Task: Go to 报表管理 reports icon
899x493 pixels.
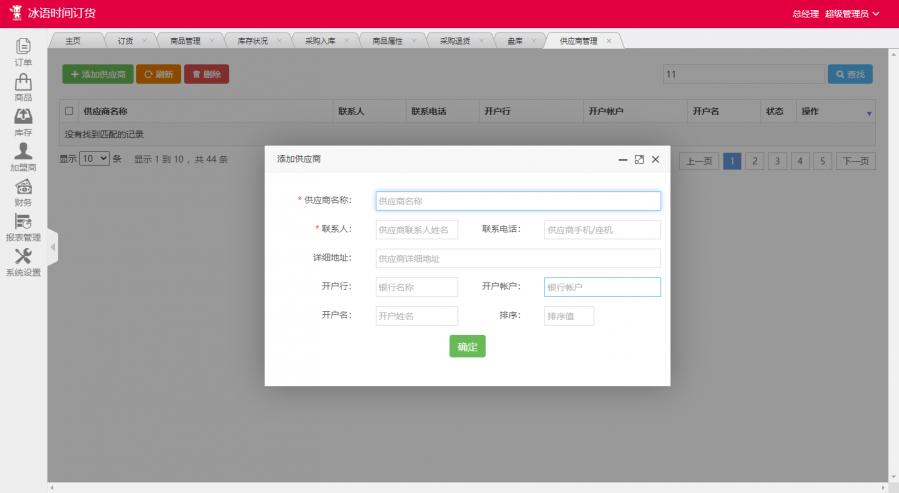Action: pos(23,222)
